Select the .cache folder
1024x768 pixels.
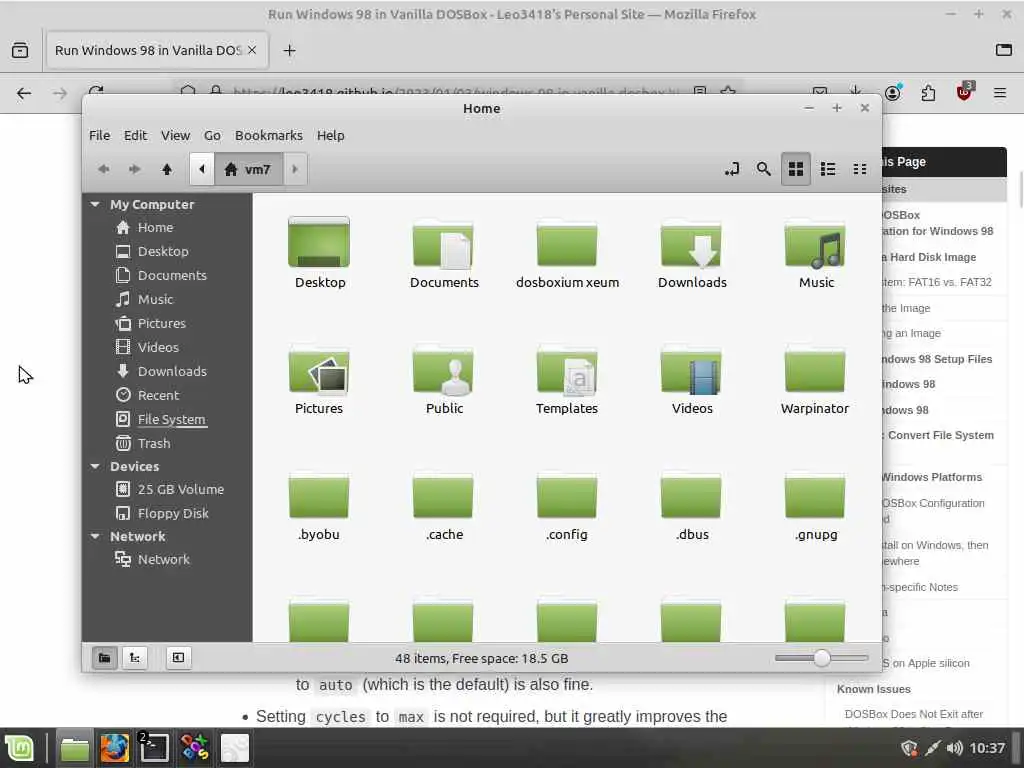443,496
